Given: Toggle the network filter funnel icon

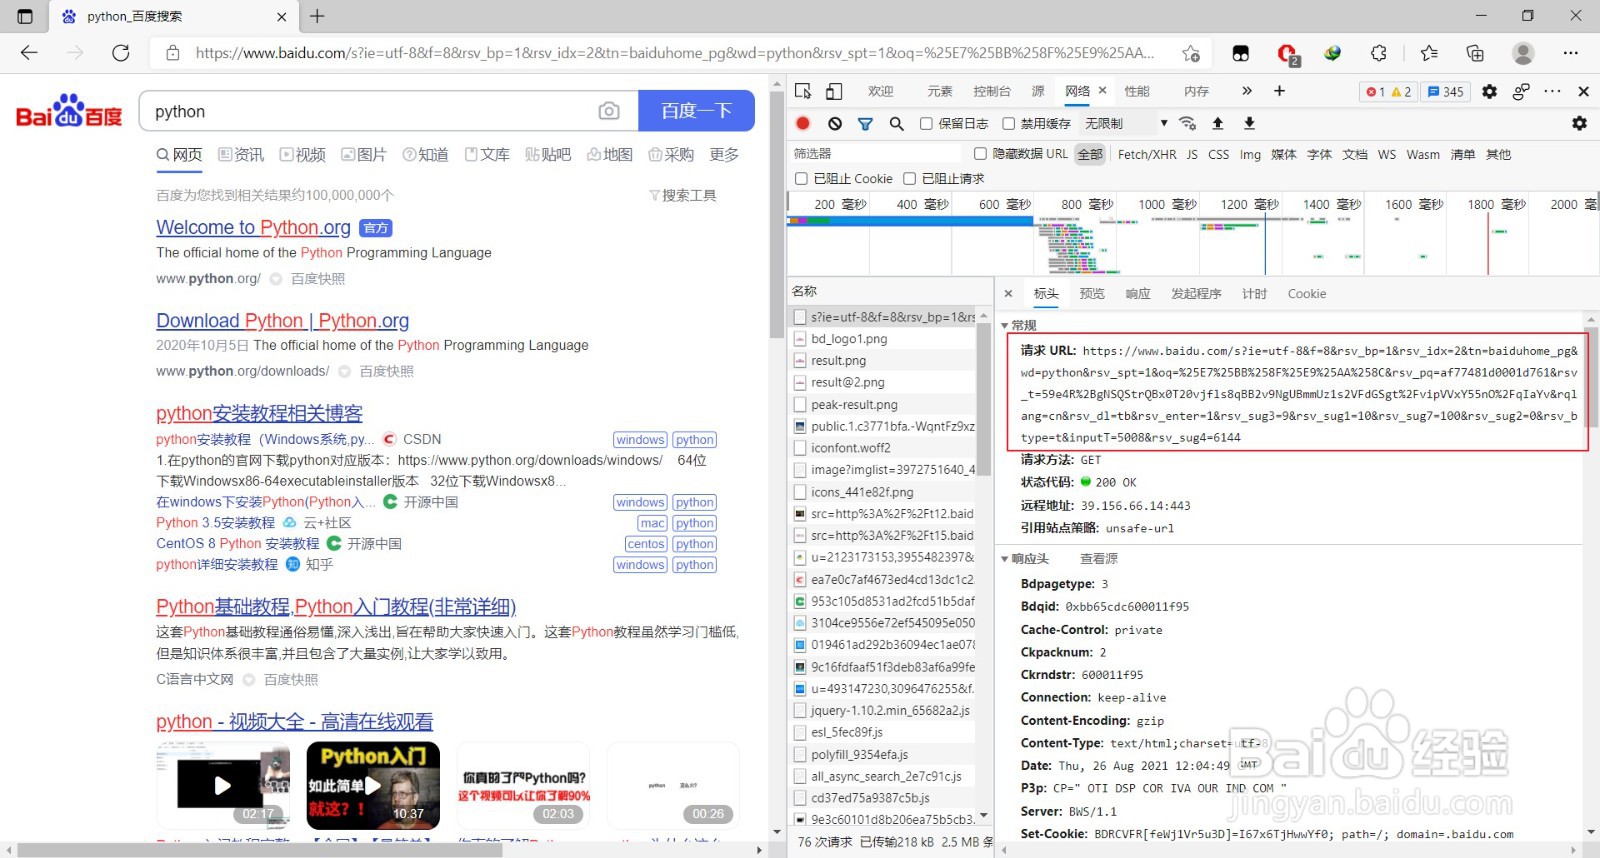Looking at the screenshot, I should [865, 123].
